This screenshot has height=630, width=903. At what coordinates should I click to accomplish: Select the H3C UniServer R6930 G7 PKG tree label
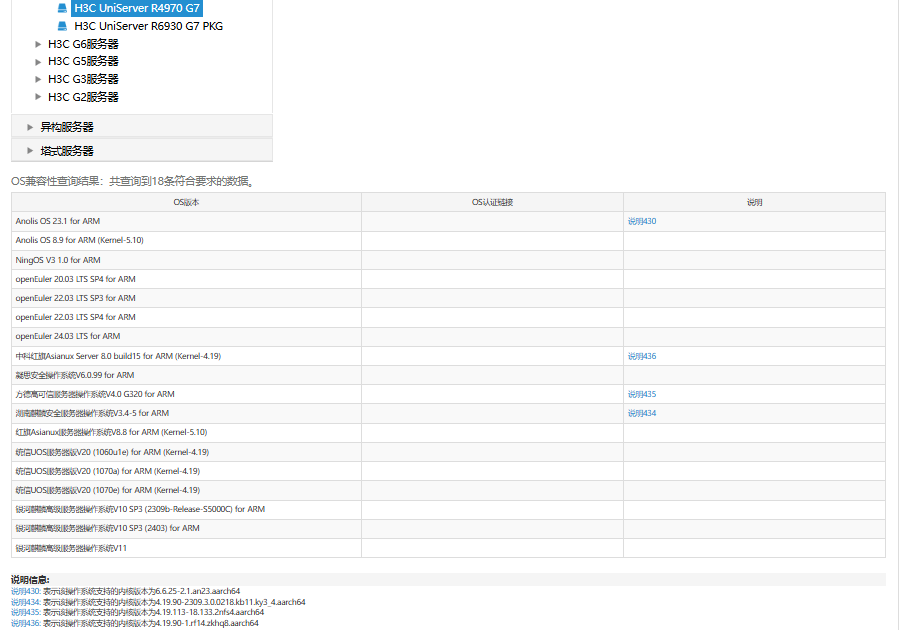(x=149, y=26)
